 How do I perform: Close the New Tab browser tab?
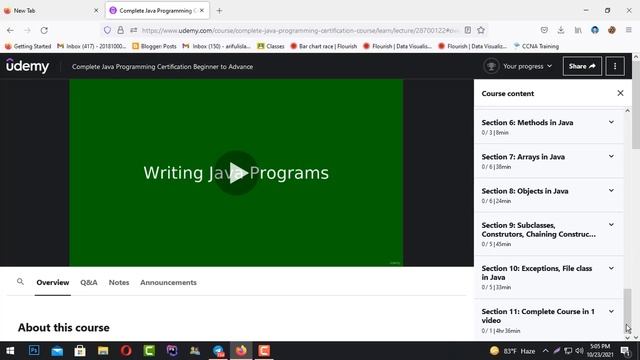click(96, 11)
